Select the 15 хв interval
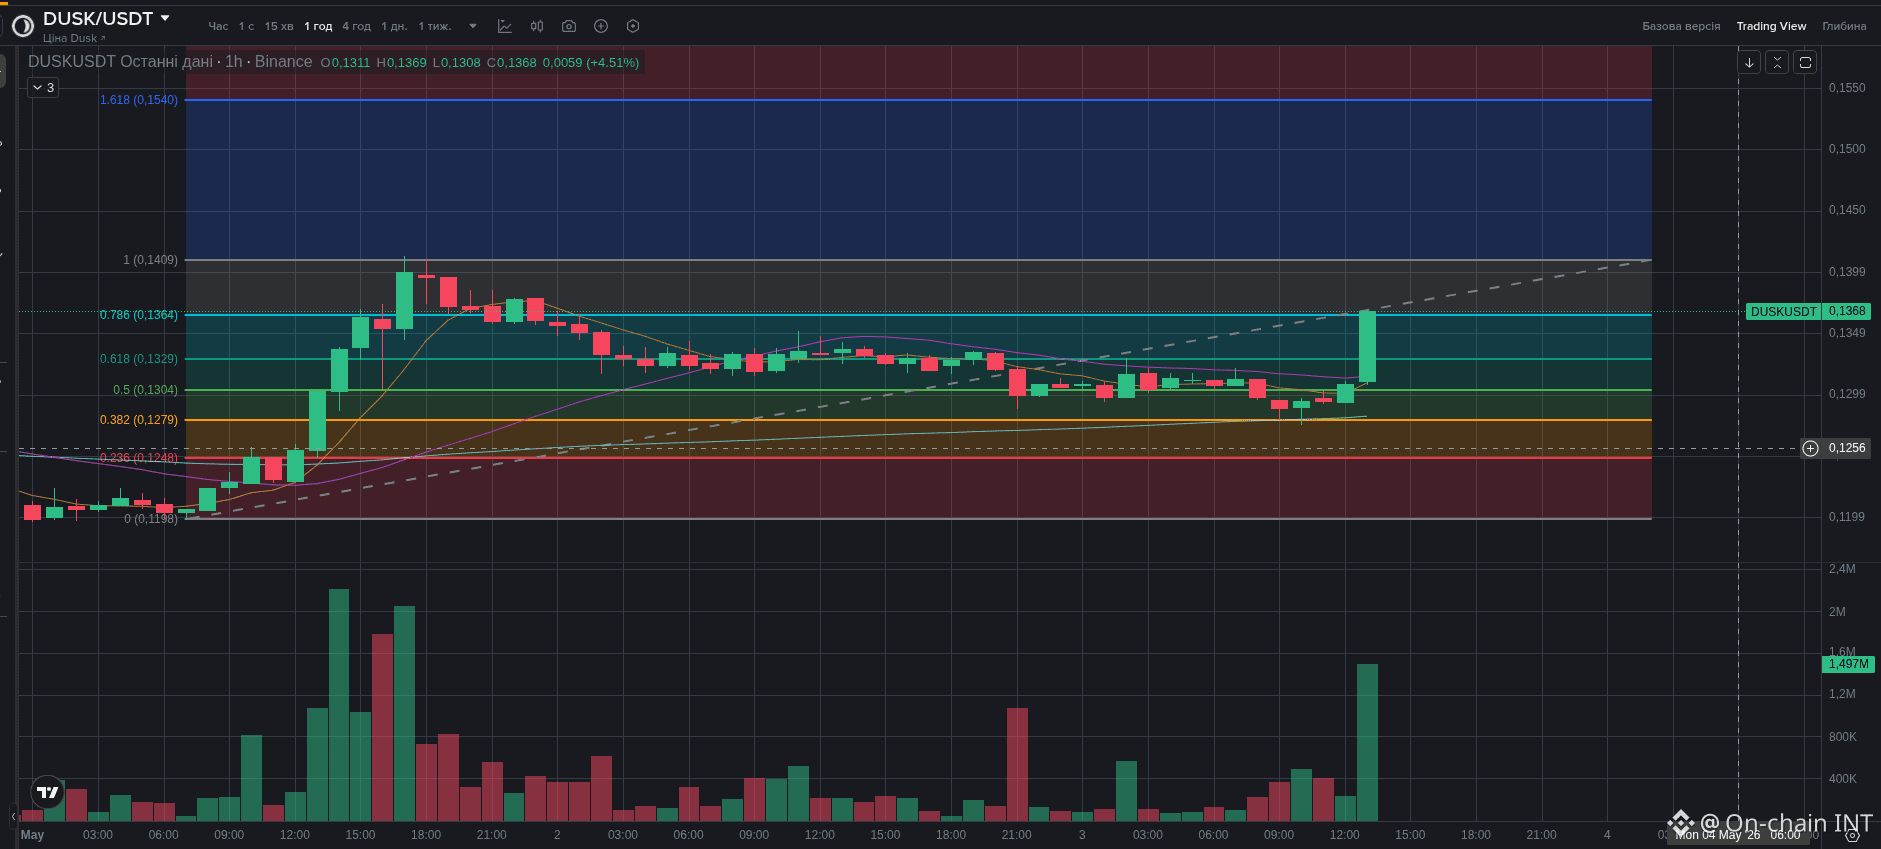This screenshot has height=849, width=1881. coord(279,26)
